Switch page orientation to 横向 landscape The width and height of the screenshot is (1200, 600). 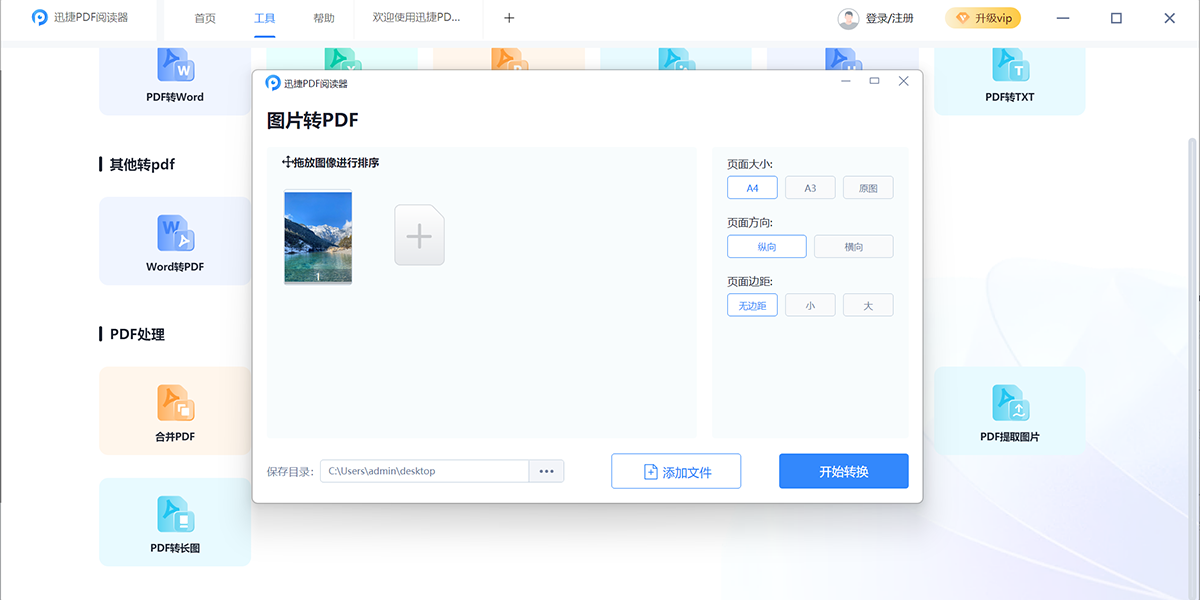pyautogui.click(x=853, y=246)
